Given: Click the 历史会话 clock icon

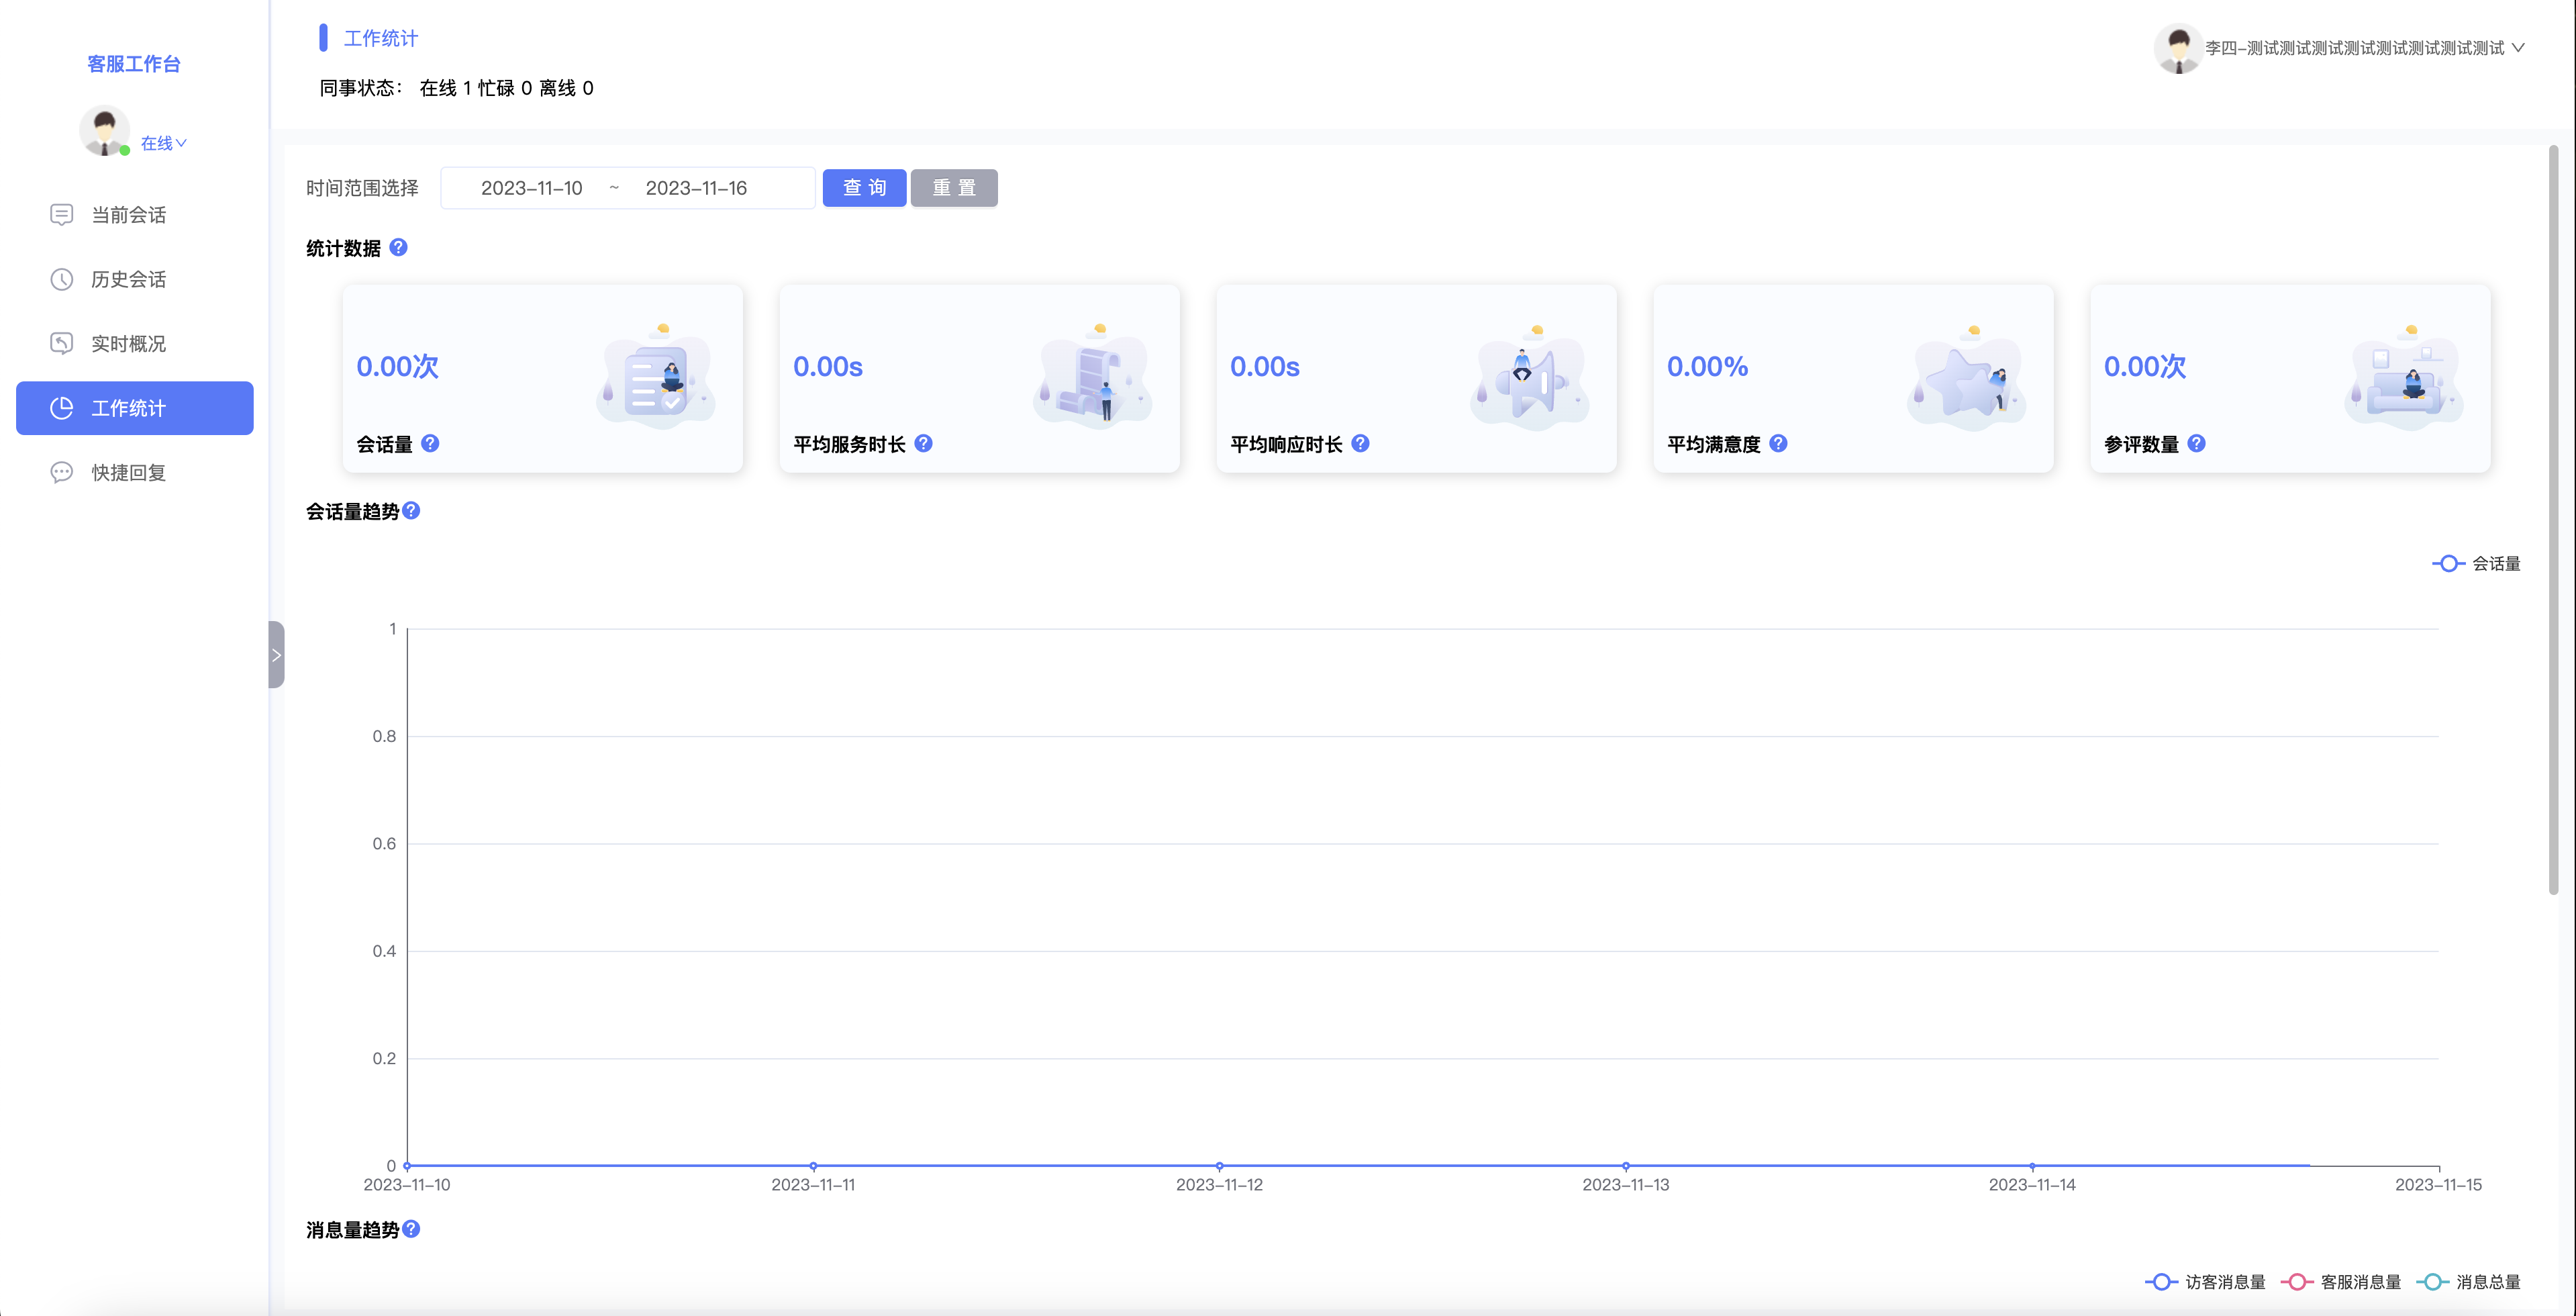Looking at the screenshot, I should [x=62, y=280].
